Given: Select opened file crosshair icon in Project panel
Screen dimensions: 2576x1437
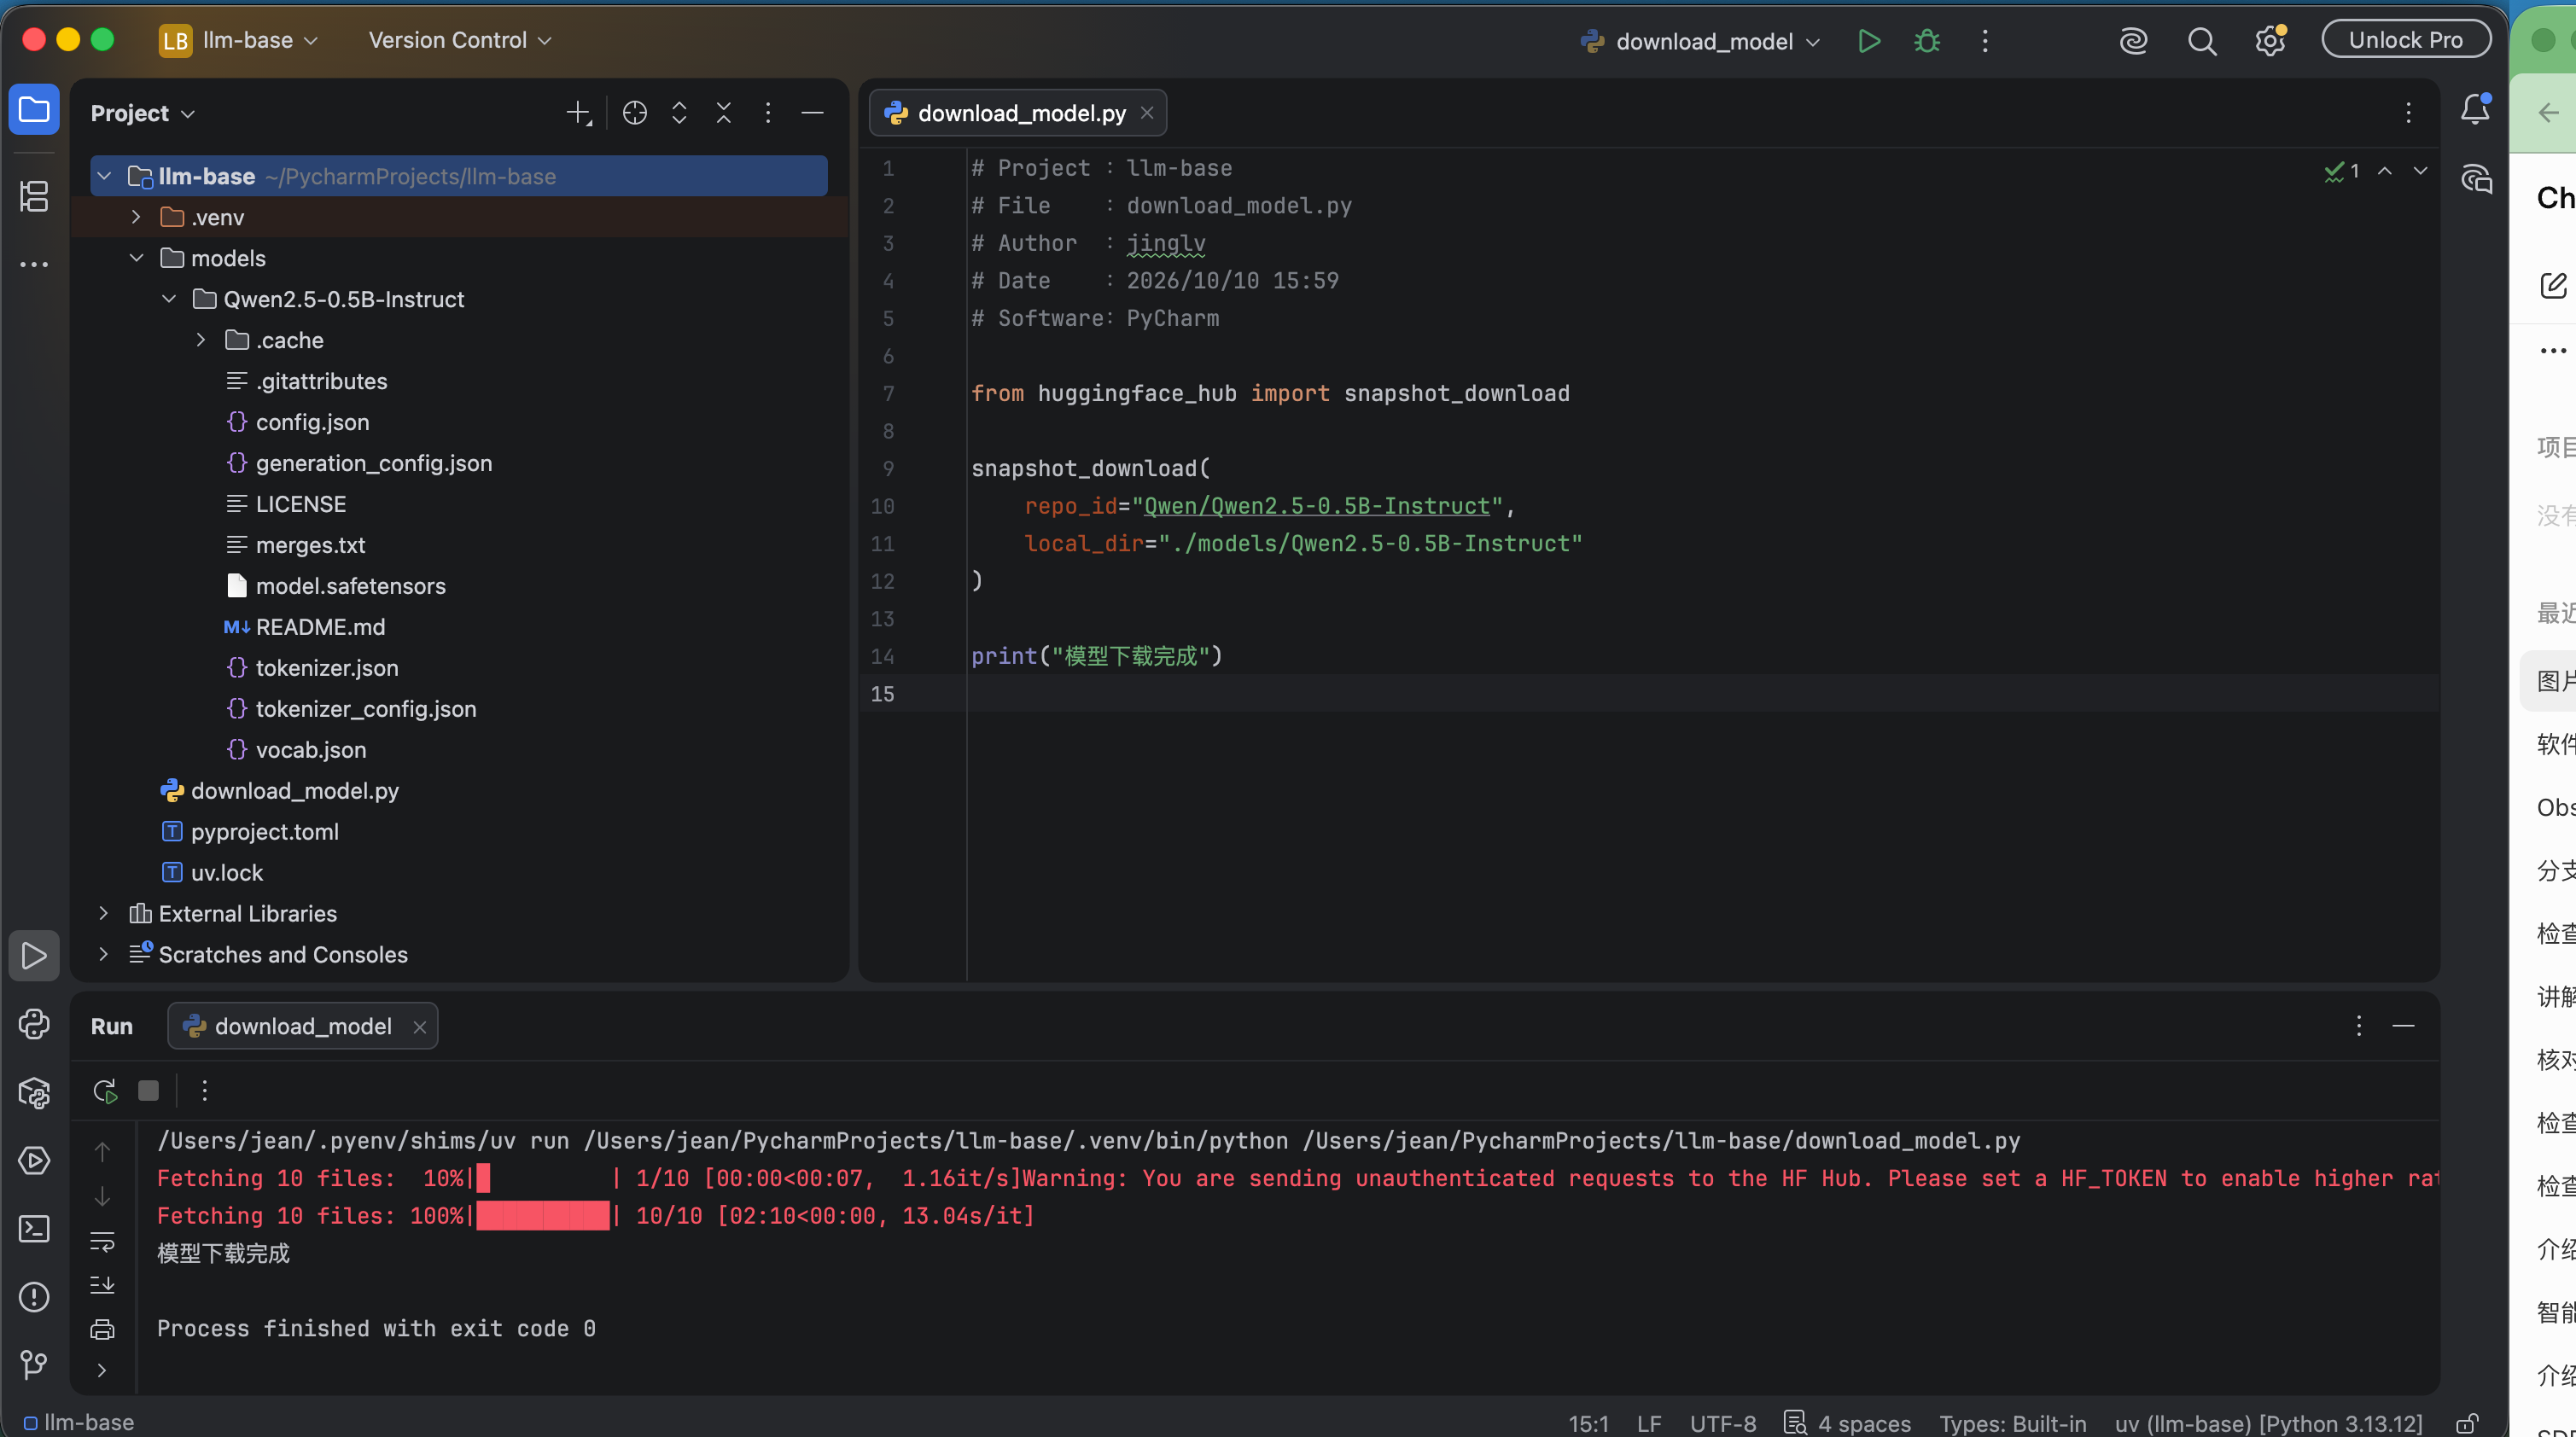Looking at the screenshot, I should [x=635, y=113].
